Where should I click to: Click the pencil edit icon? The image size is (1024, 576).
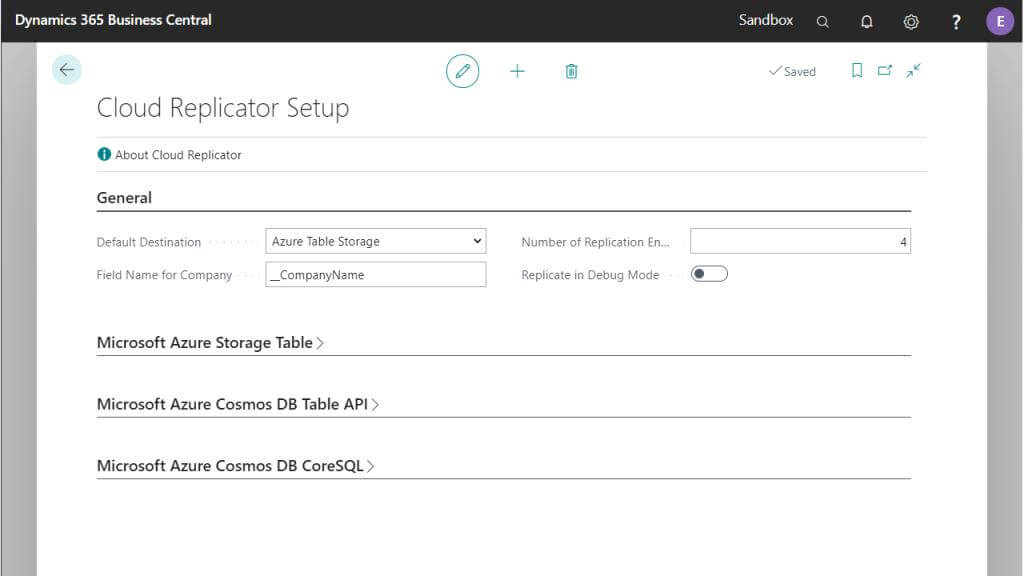(462, 71)
